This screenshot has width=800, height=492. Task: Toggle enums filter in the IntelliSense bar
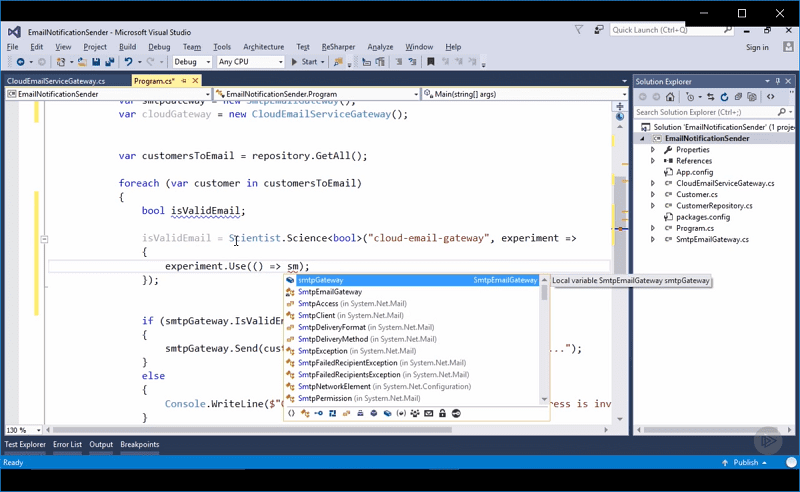point(346,413)
